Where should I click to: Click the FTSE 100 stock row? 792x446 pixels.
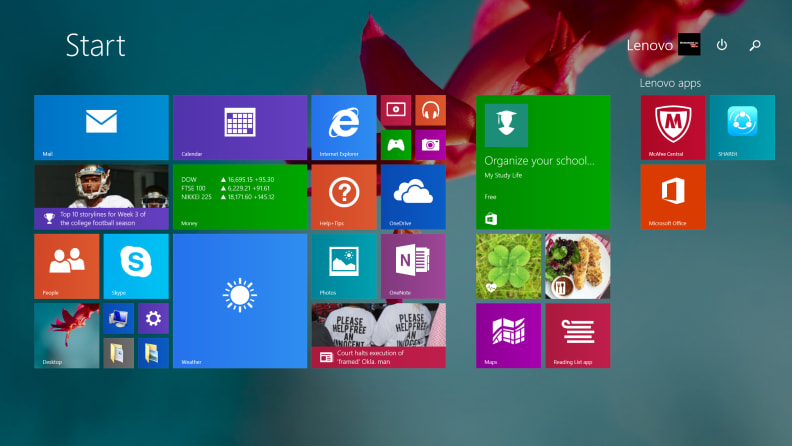pyautogui.click(x=226, y=188)
